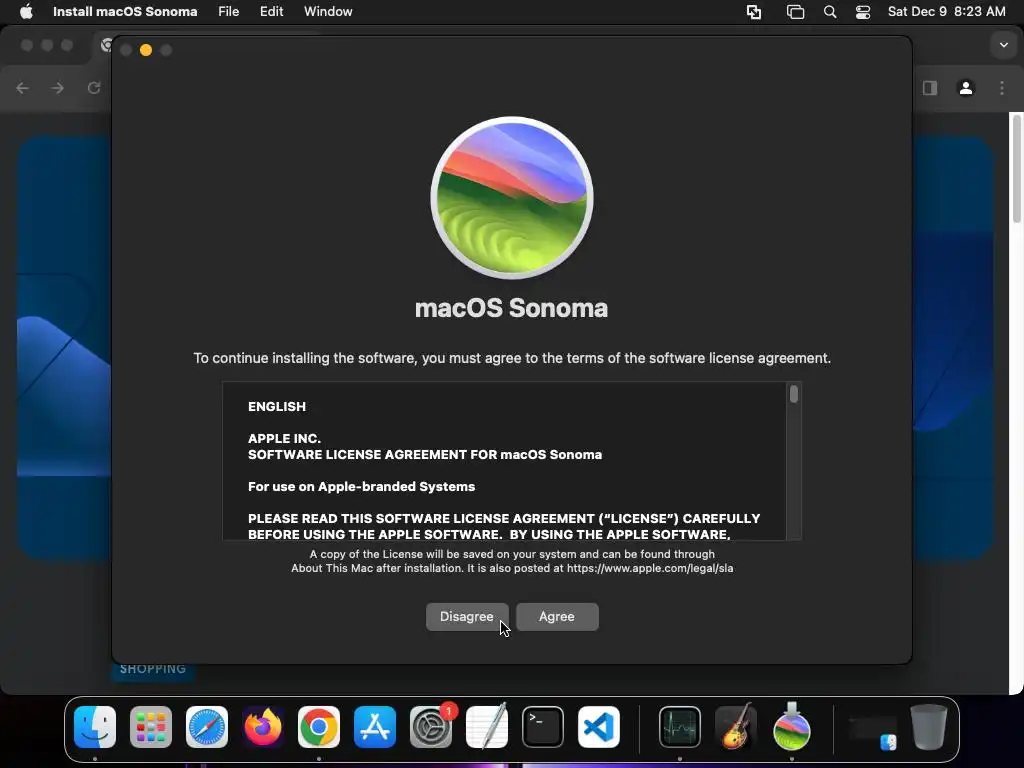
Task: Open the File menu
Action: point(229,12)
